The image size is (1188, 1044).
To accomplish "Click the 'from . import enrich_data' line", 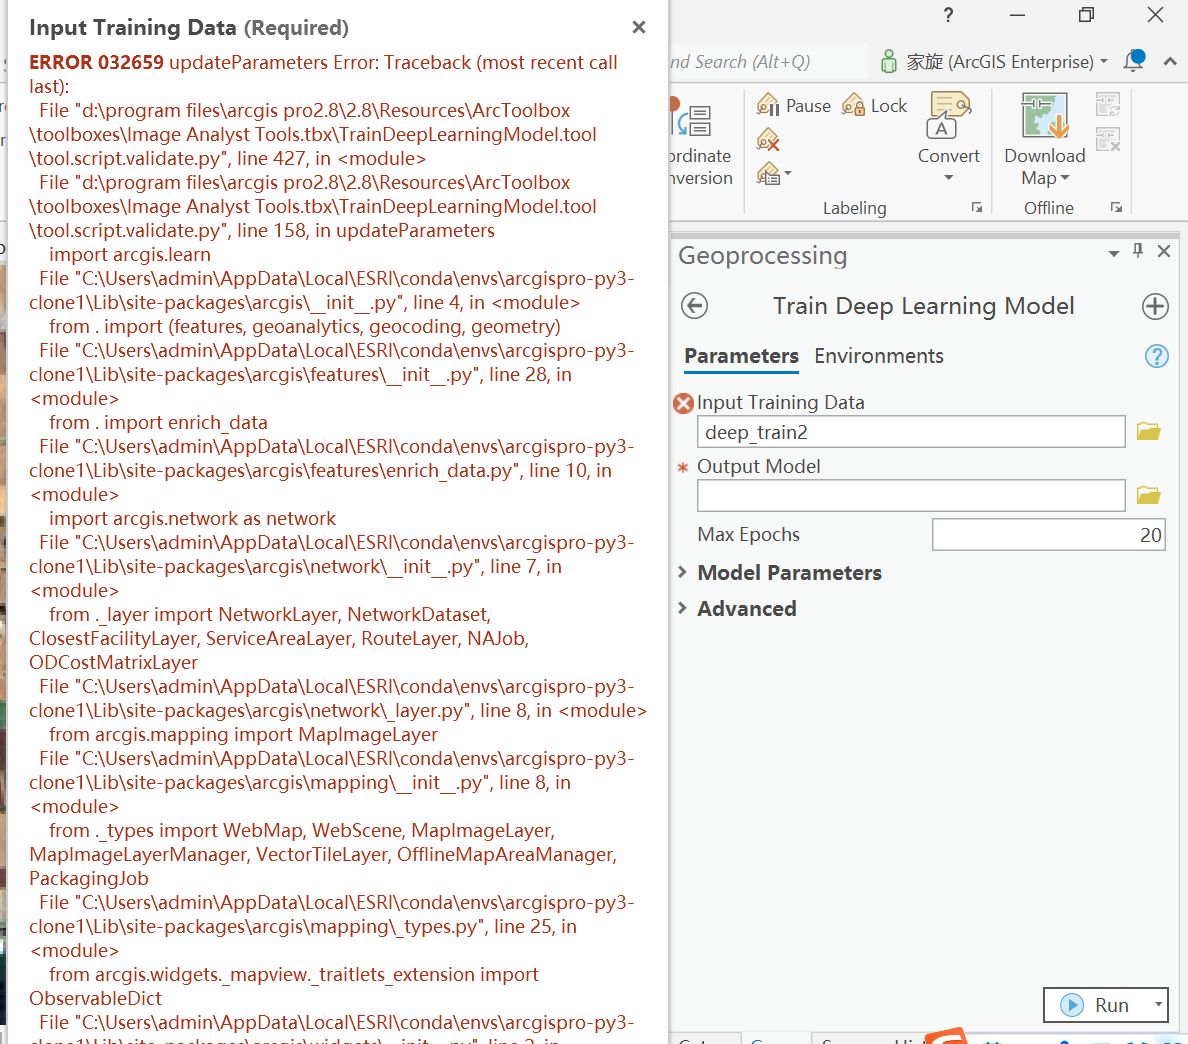I will pyautogui.click(x=158, y=423).
